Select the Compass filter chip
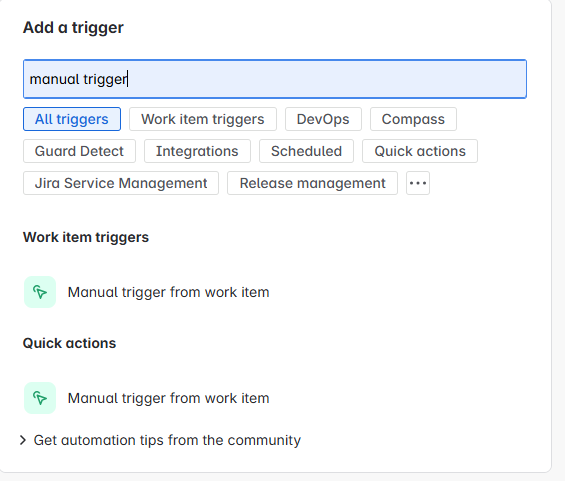 click(413, 119)
